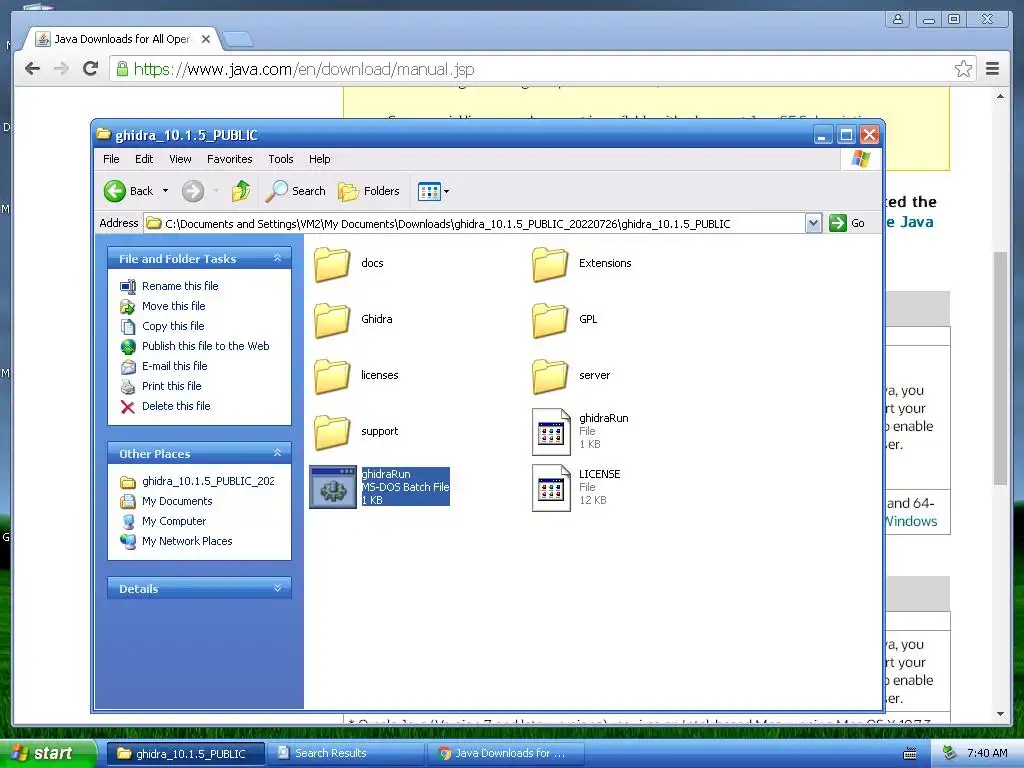Viewport: 1024px width, 768px height.
Task: Click Publish this file to the Web
Action: tap(206, 346)
